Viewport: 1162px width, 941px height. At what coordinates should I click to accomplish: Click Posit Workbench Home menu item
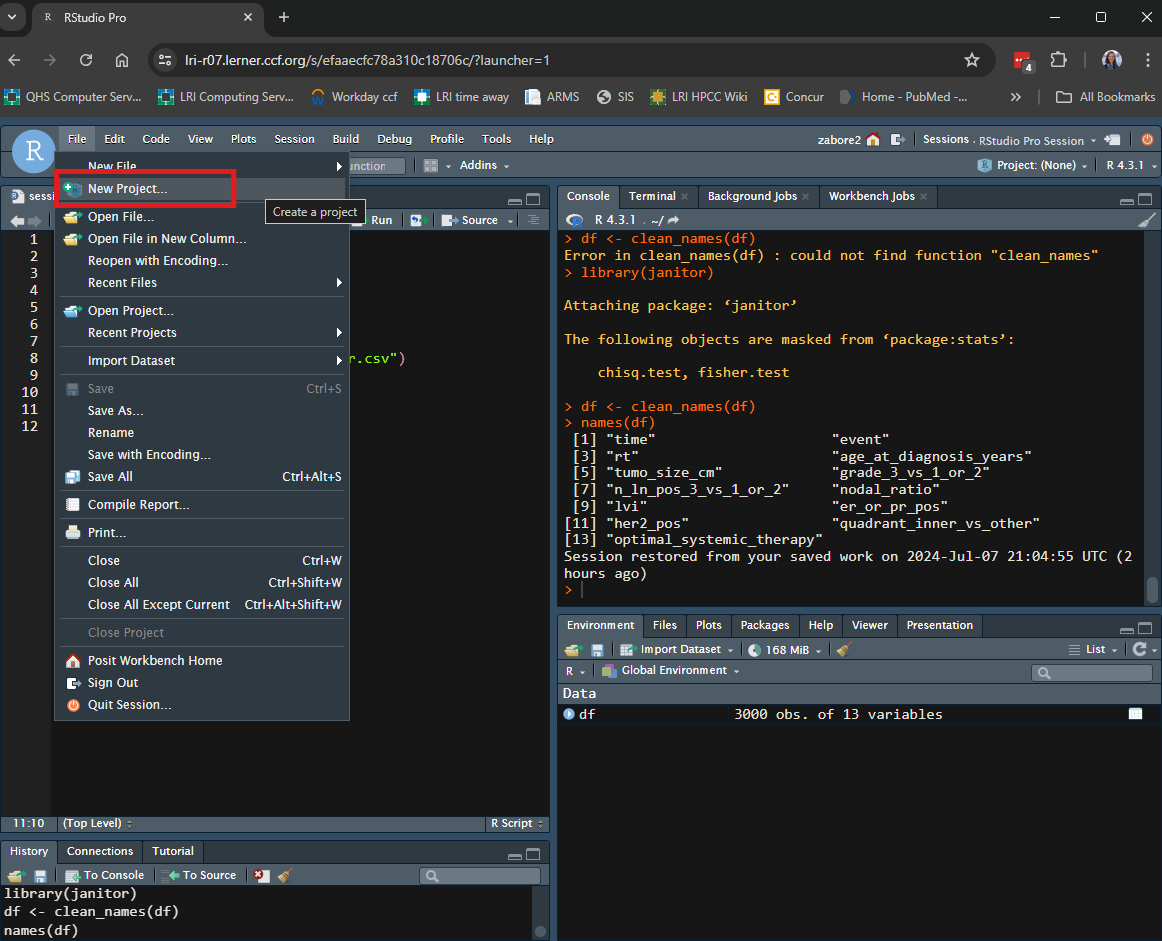point(202,660)
